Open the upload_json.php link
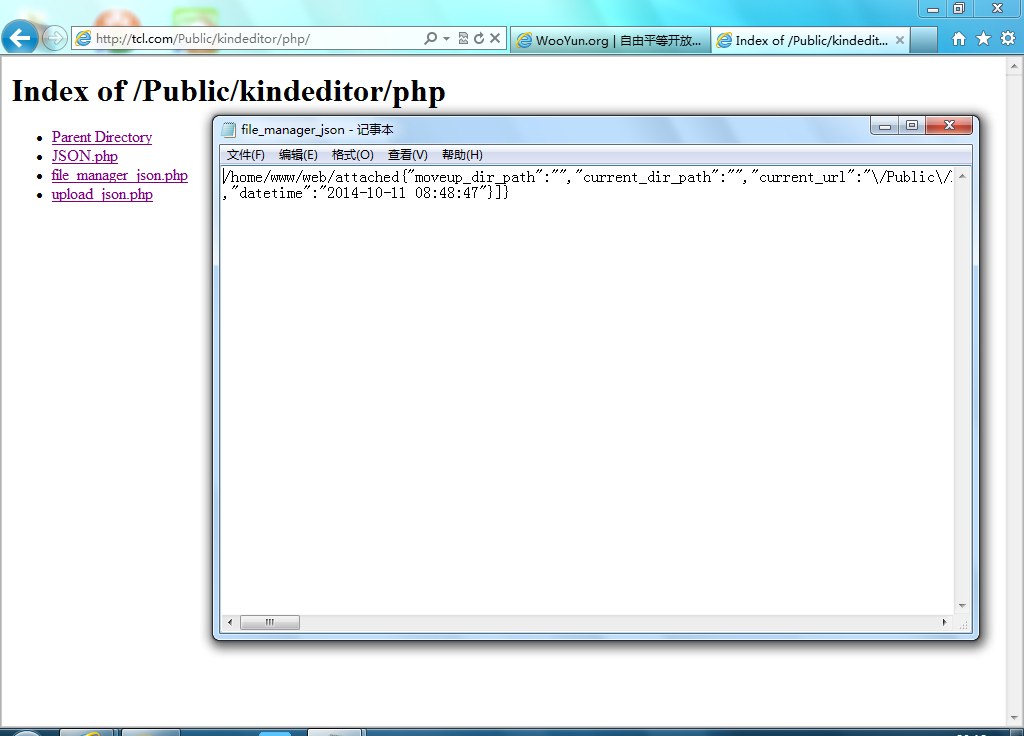 pyautogui.click(x=102, y=195)
